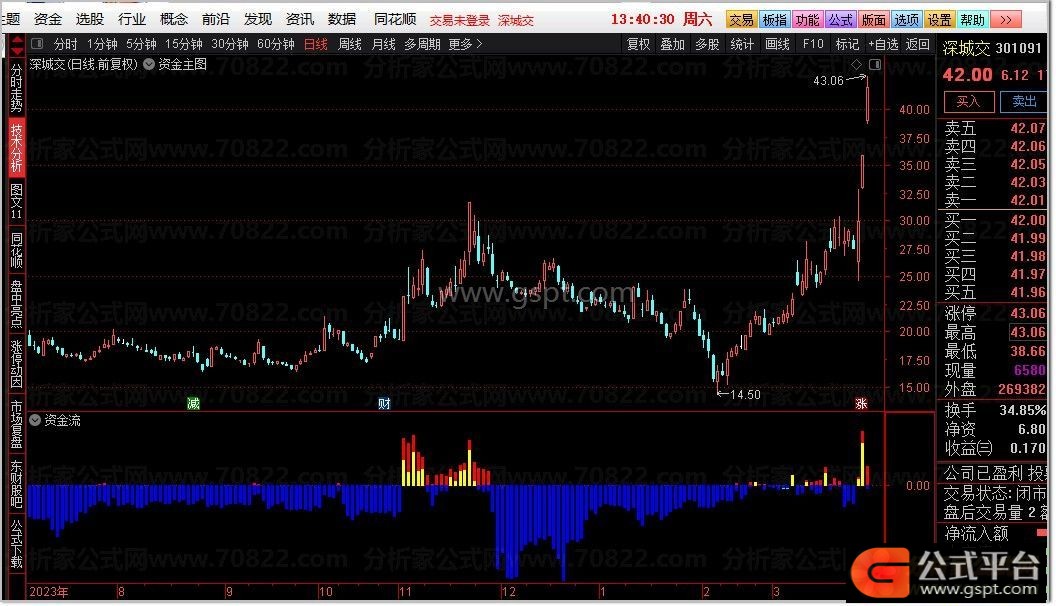
Task: Click the pink 功能 button
Action: [807, 20]
